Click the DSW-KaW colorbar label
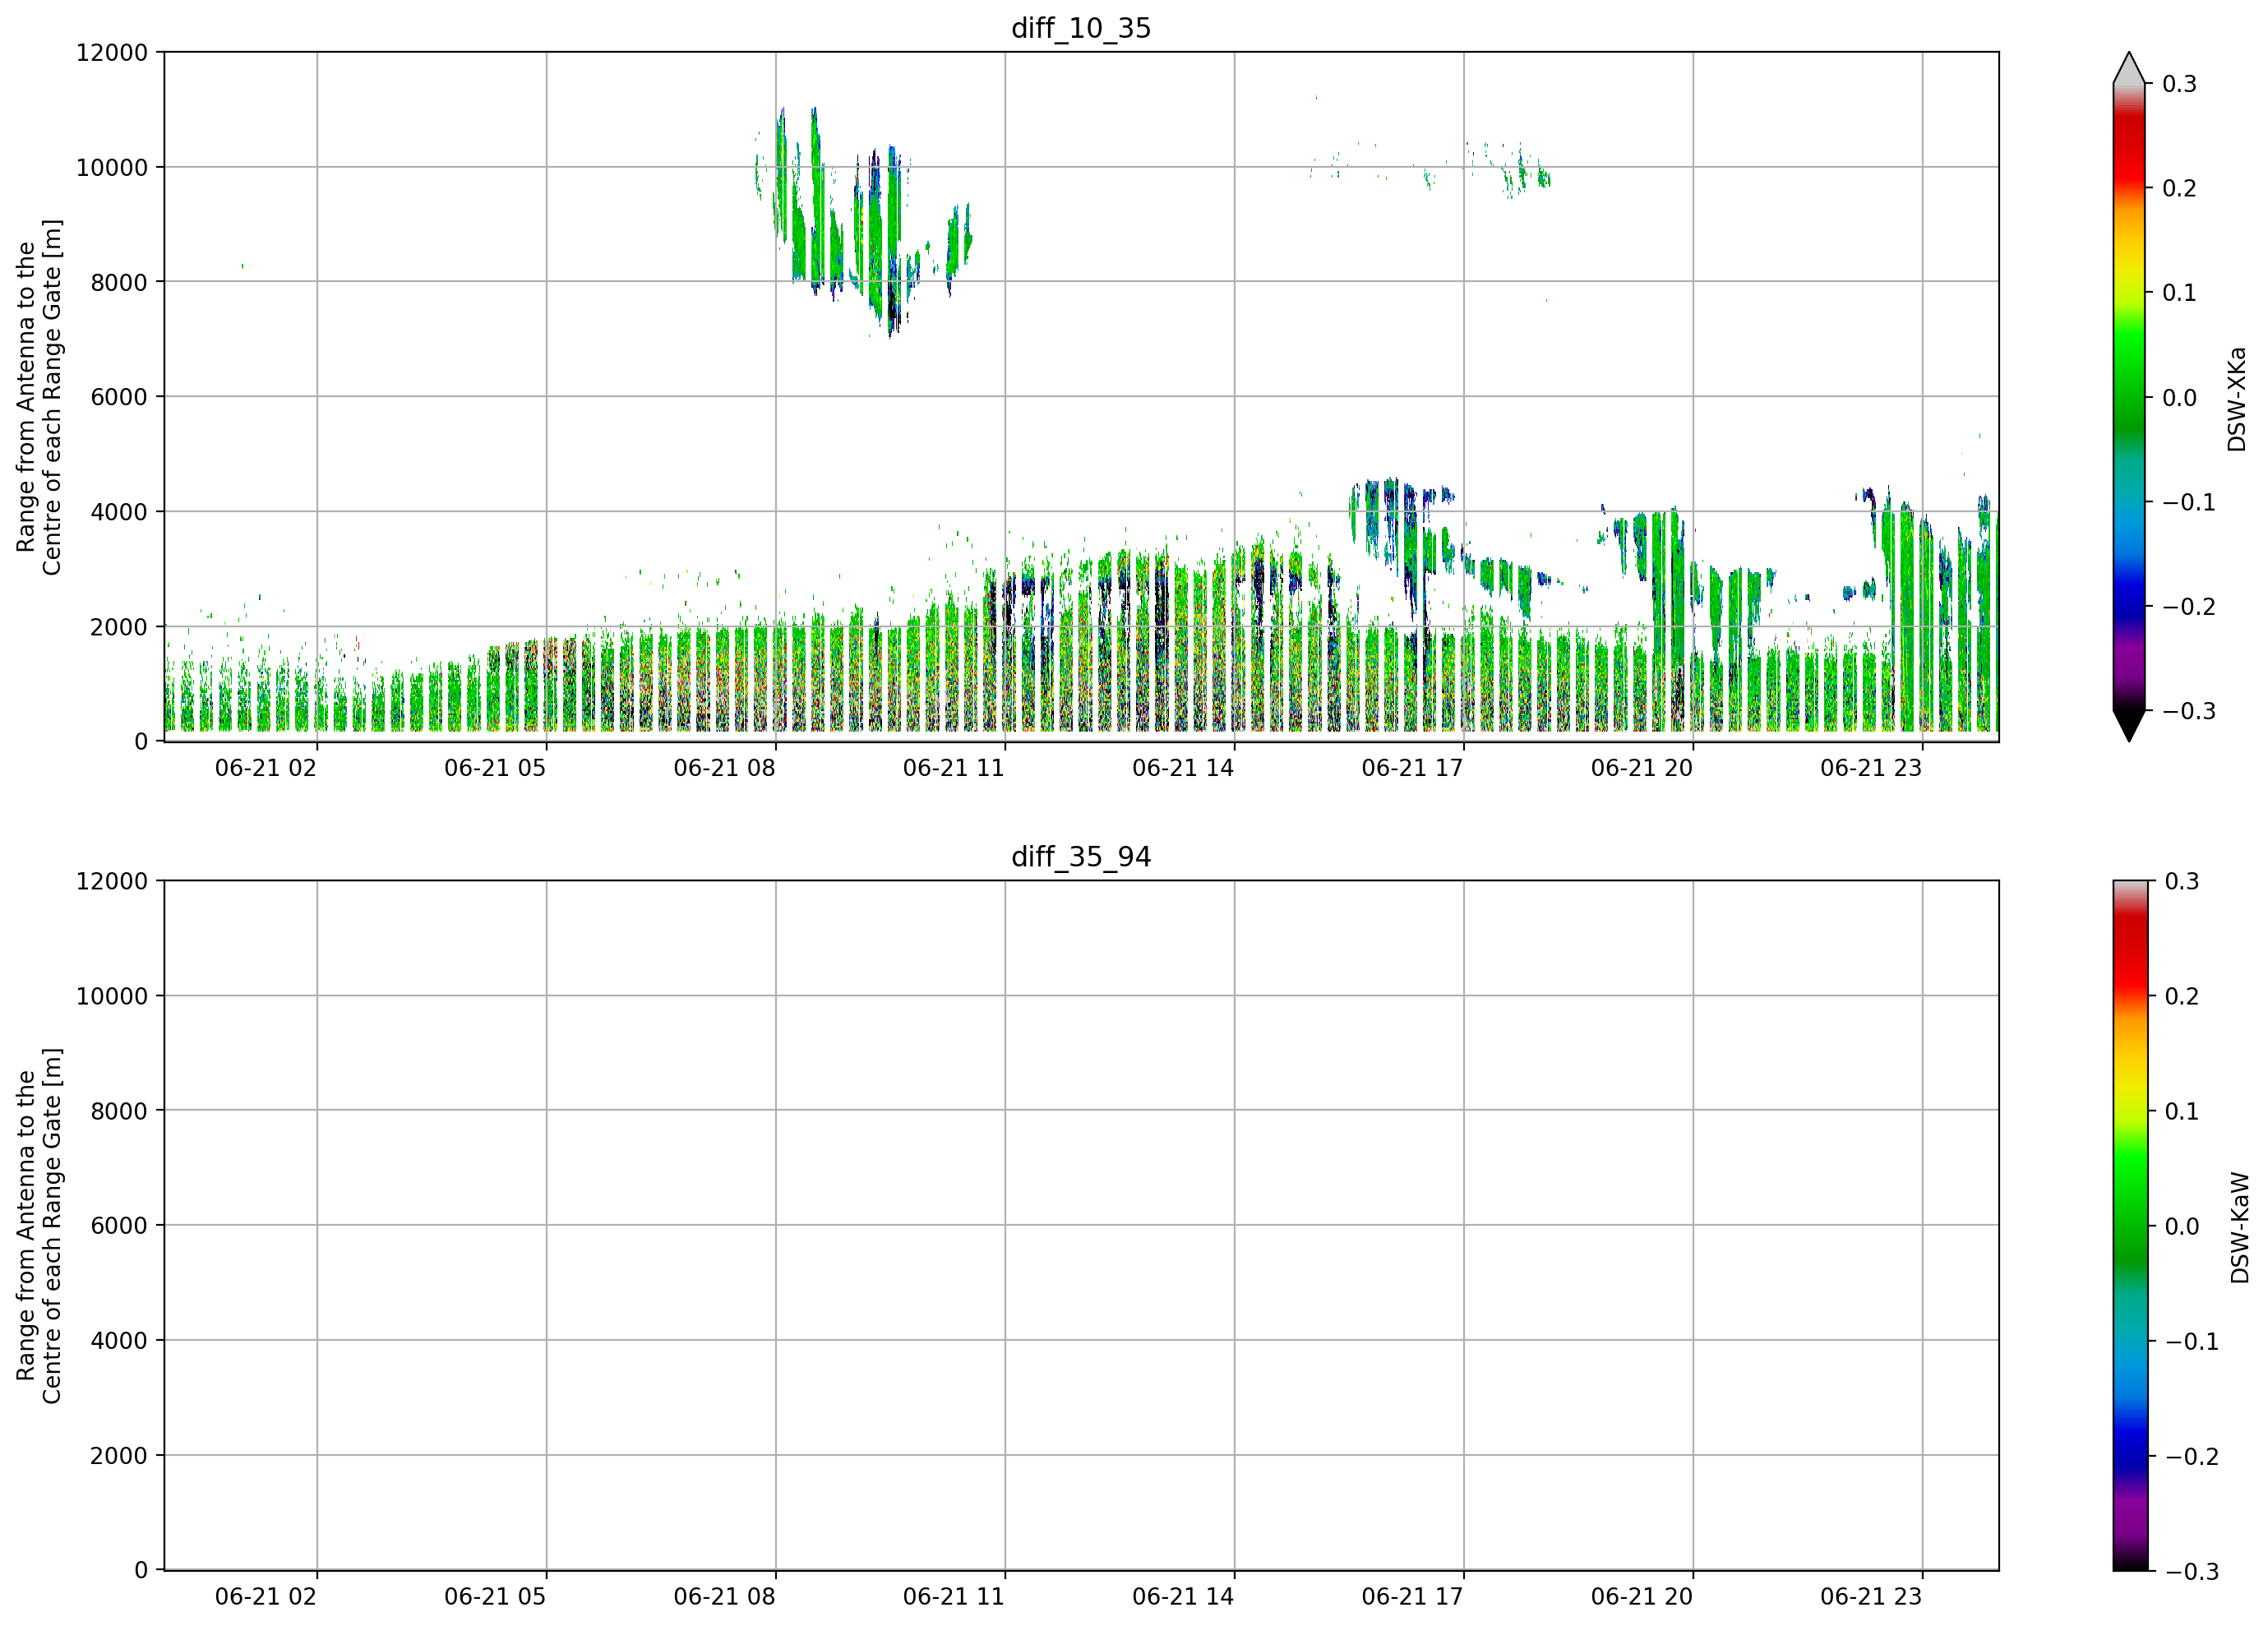Image resolution: width=2268 pixels, height=1626 pixels. click(x=2239, y=1228)
